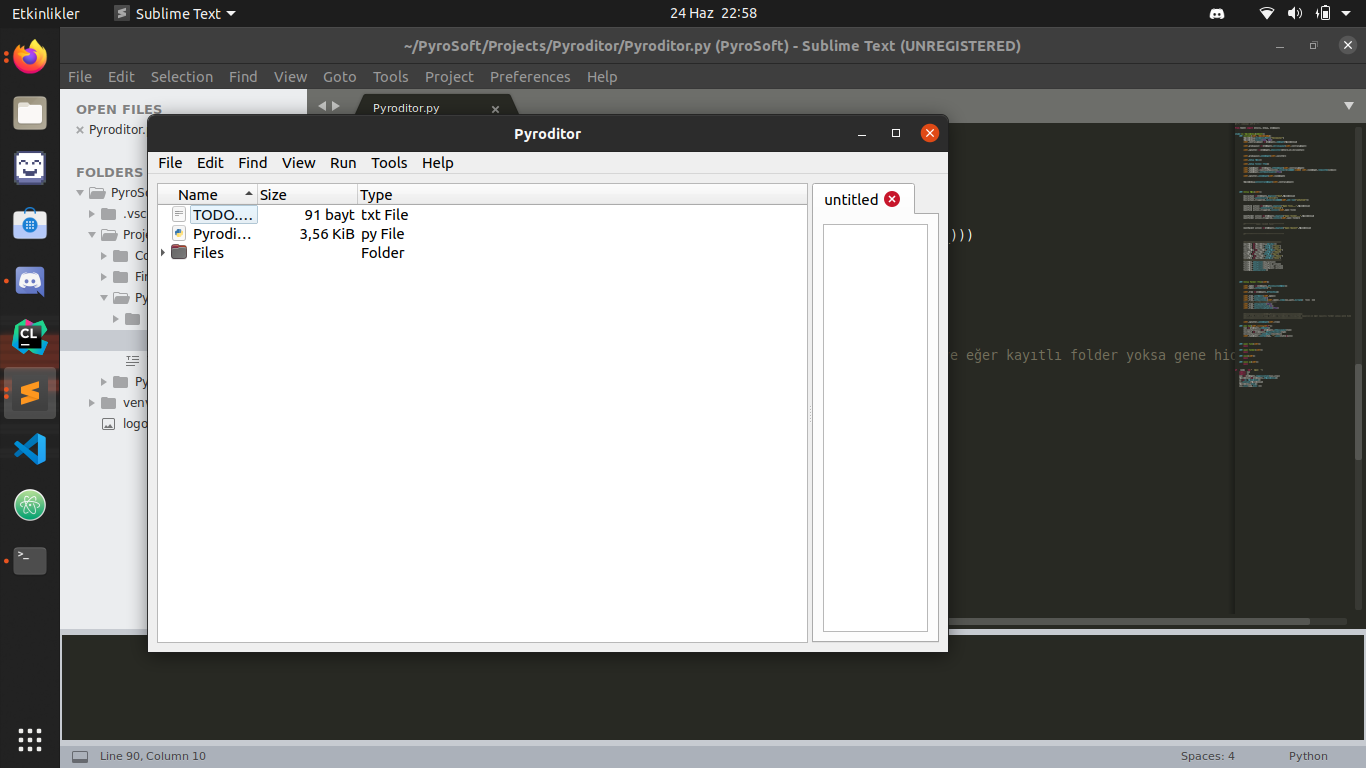Click the TODO txt file icon

click(179, 214)
